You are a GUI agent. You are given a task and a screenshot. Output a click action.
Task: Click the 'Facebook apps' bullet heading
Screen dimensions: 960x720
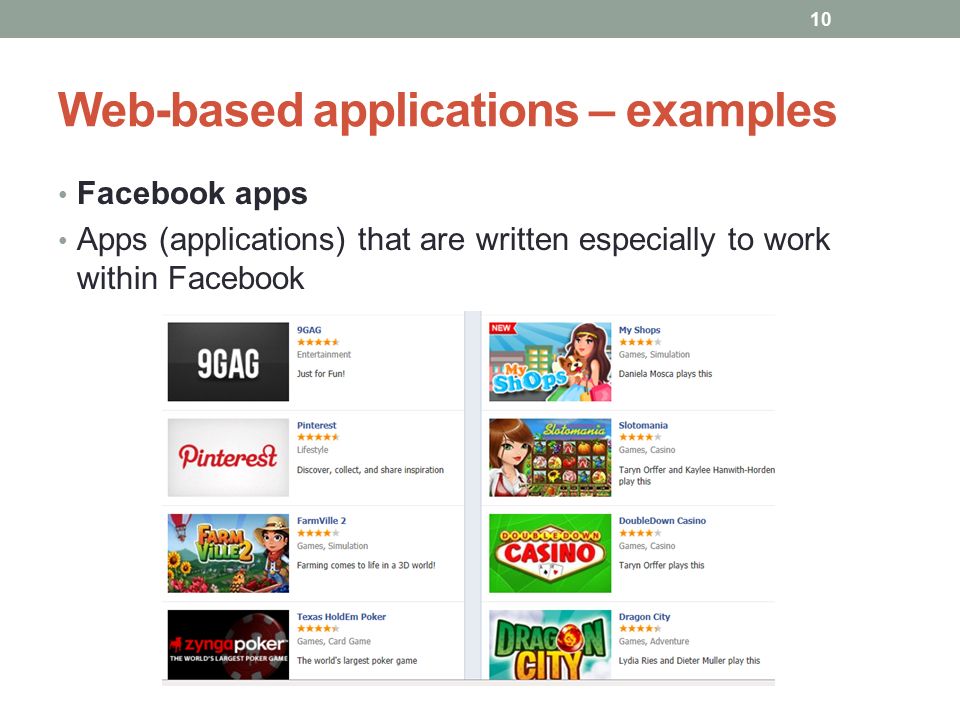[192, 194]
